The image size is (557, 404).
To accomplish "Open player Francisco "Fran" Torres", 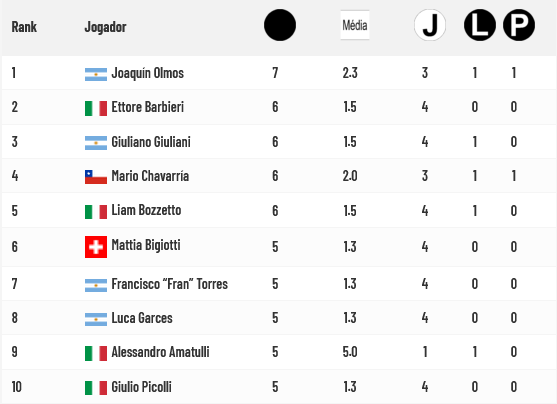I will pos(170,284).
